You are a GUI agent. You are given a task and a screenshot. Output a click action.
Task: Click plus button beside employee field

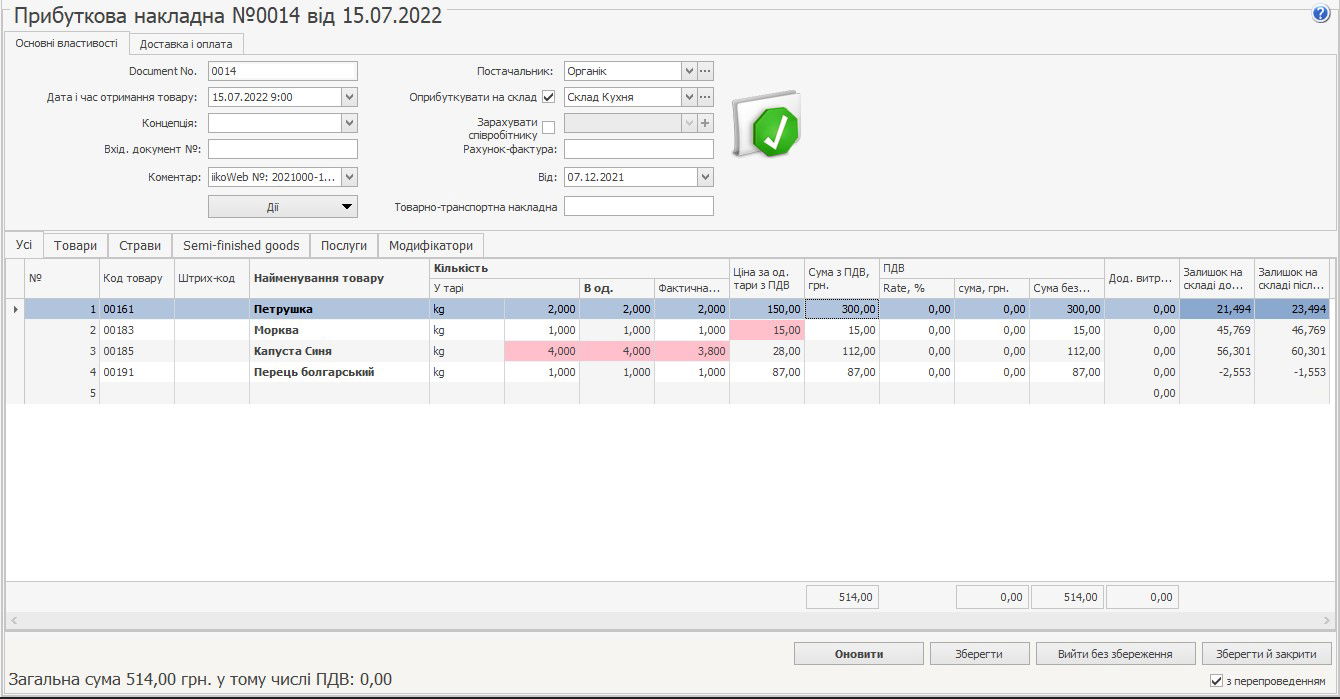click(x=705, y=123)
